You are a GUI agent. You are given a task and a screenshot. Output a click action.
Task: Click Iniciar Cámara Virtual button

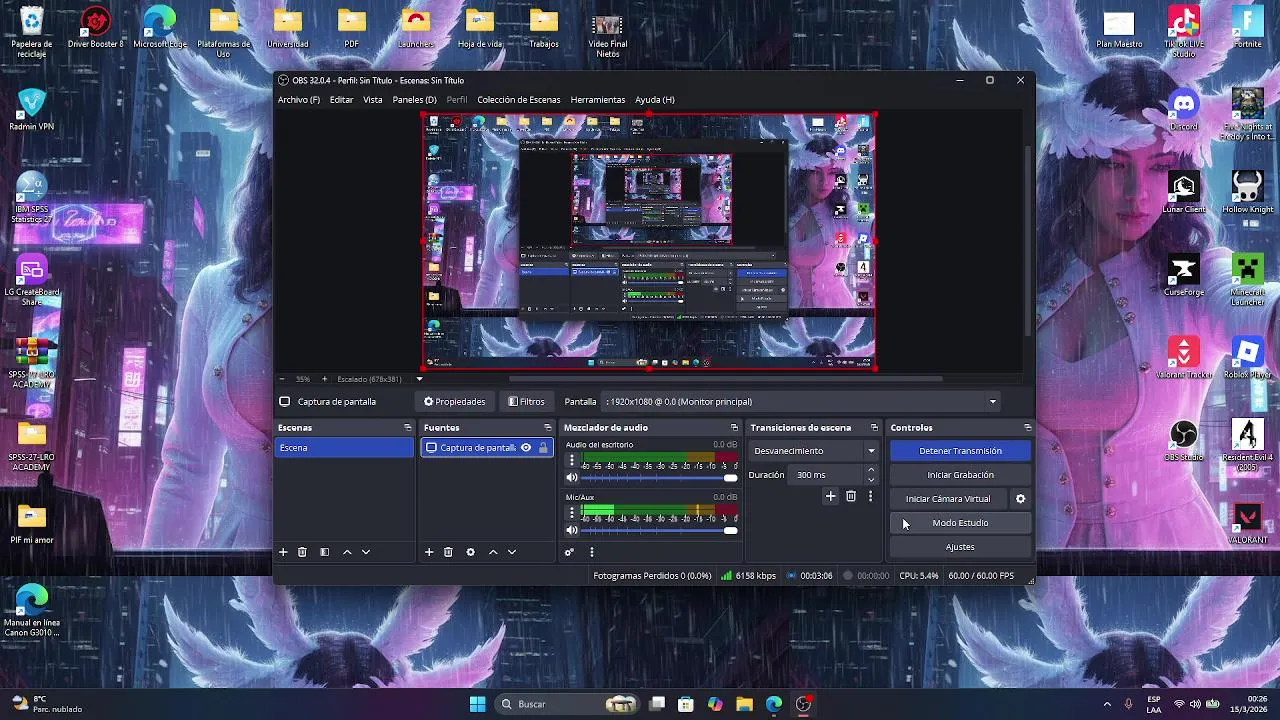point(948,499)
